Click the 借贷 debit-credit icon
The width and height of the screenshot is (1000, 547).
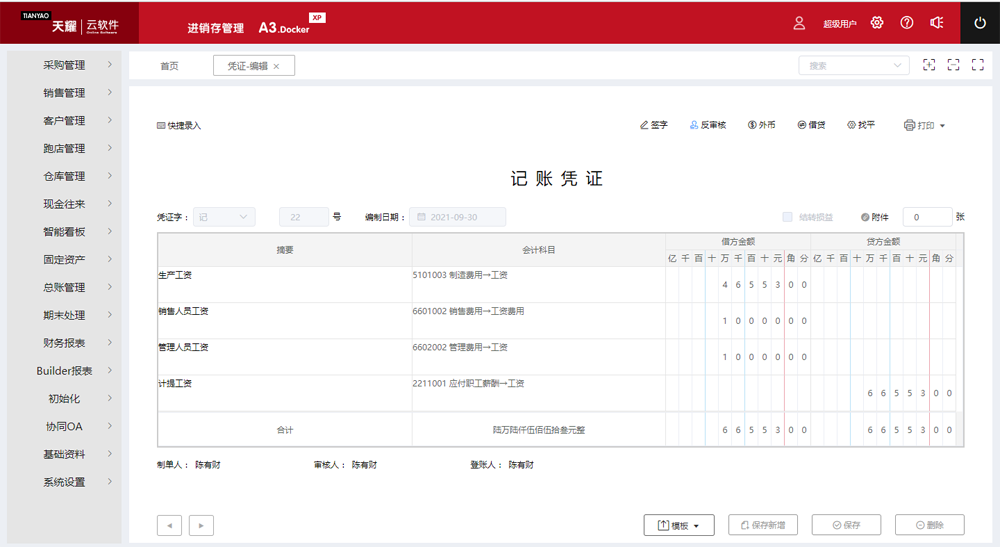click(x=801, y=125)
